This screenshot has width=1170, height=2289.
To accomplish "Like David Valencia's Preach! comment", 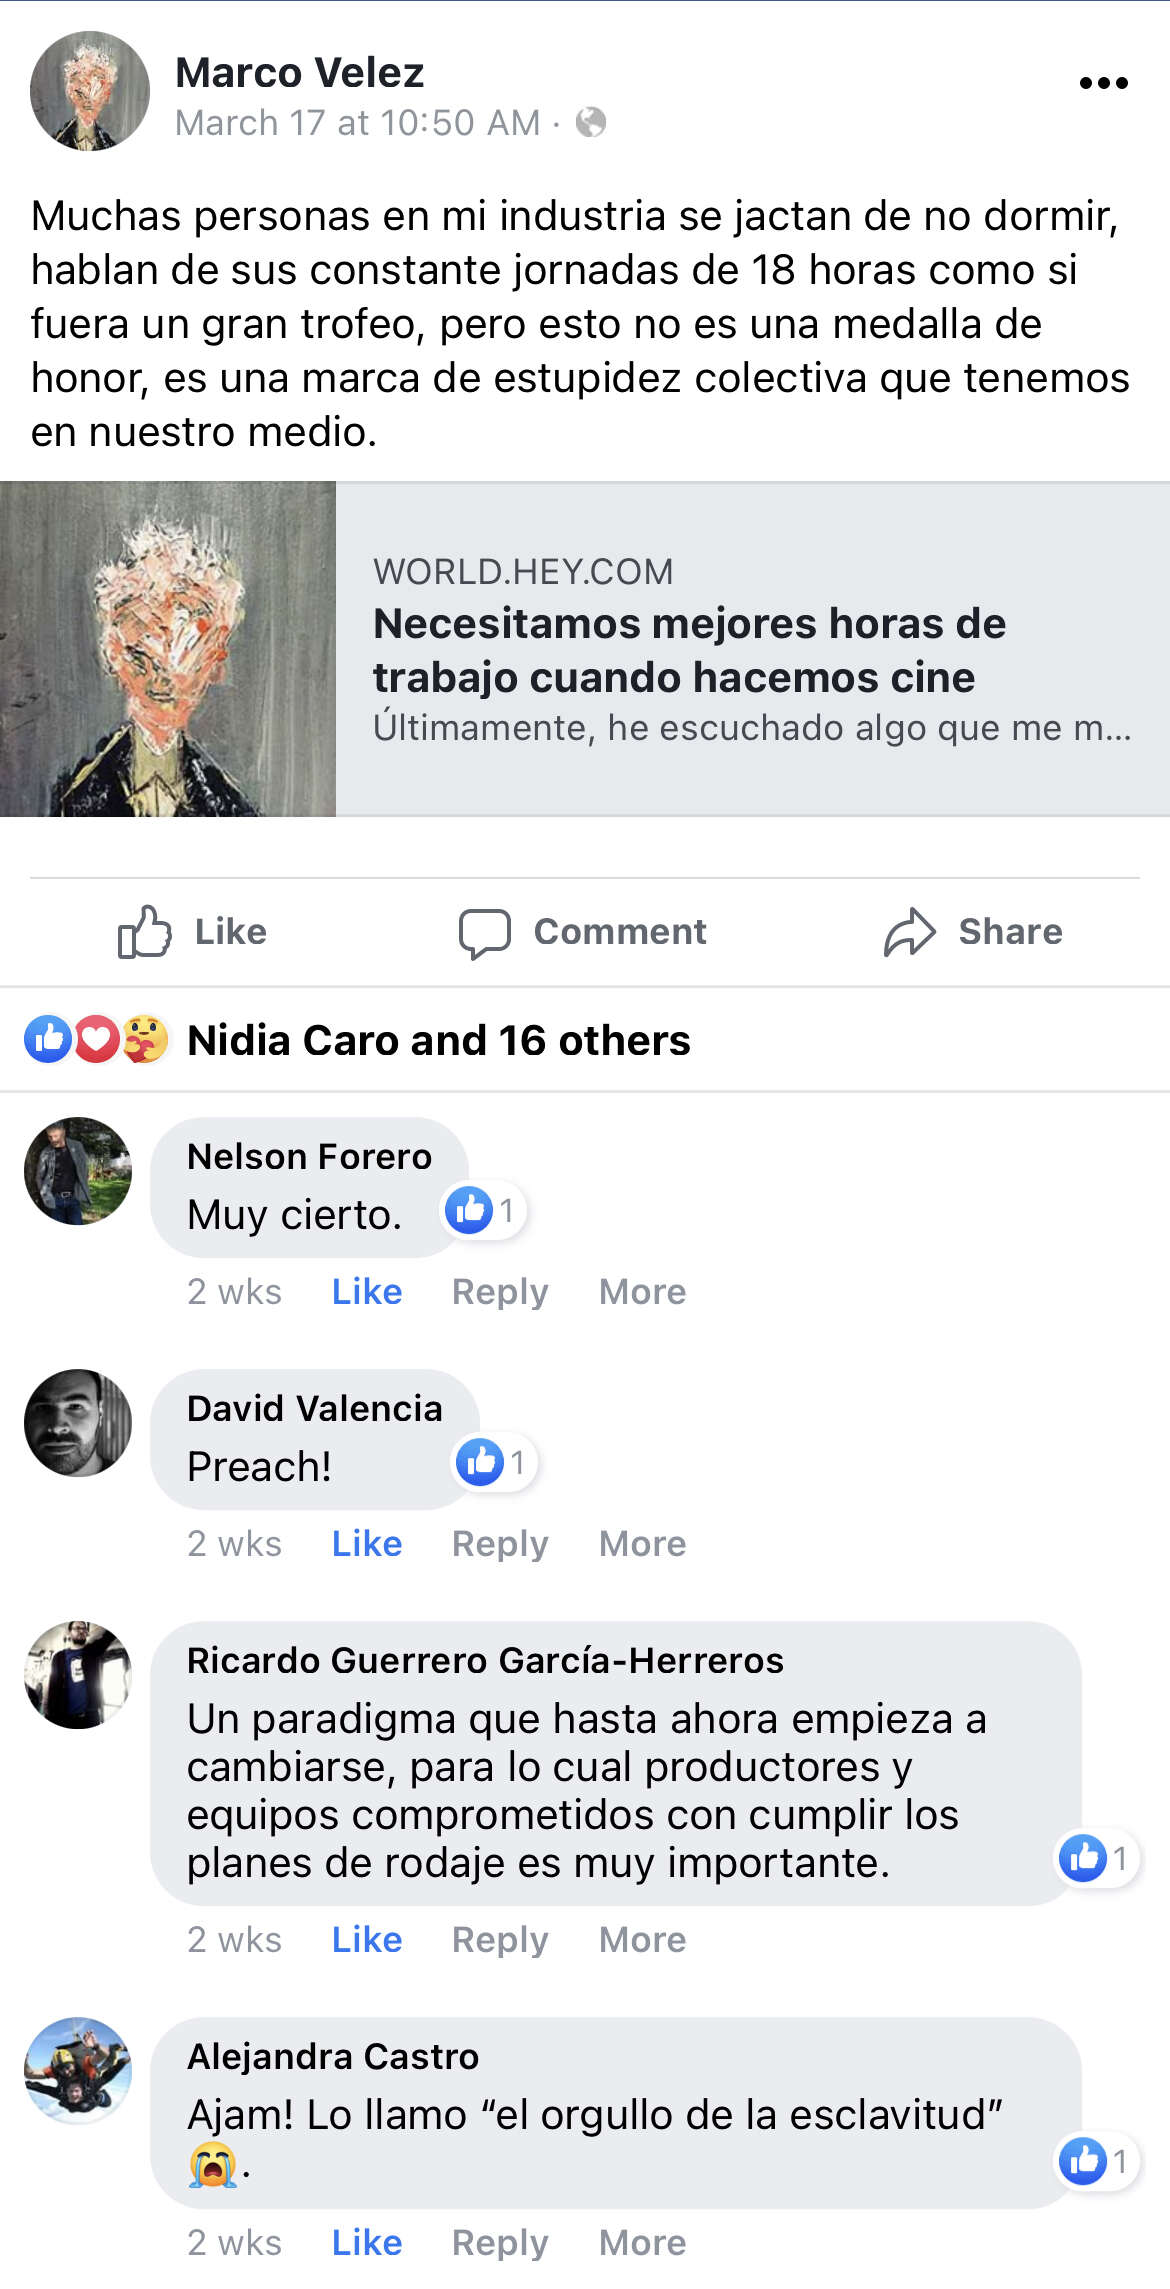I will [x=367, y=1544].
